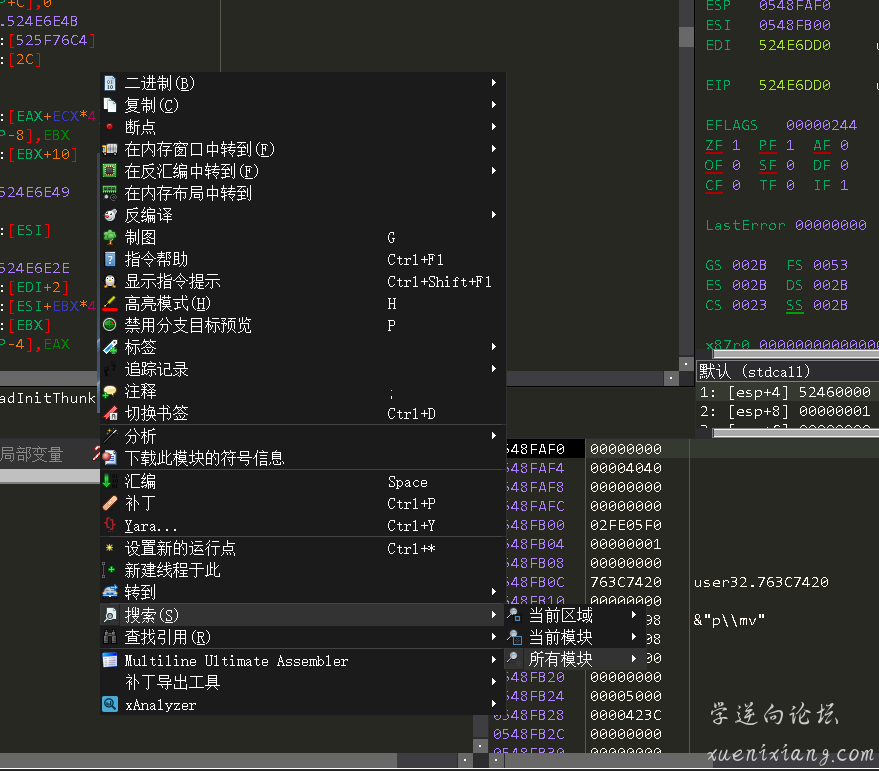
Task: Open the Yara scan icon
Action: [x=107, y=524]
